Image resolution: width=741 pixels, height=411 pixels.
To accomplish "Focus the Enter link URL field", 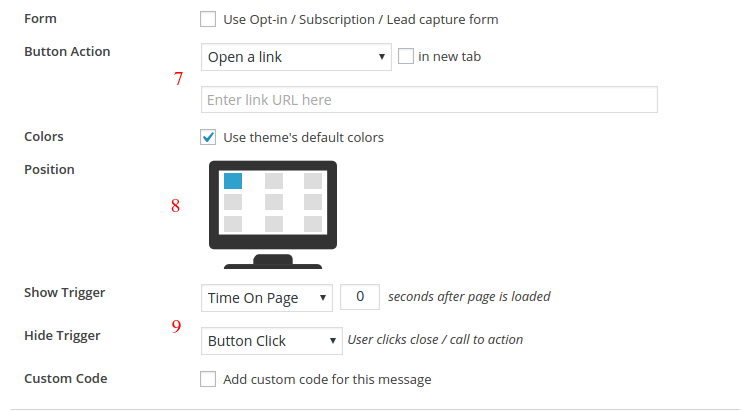I will point(429,100).
